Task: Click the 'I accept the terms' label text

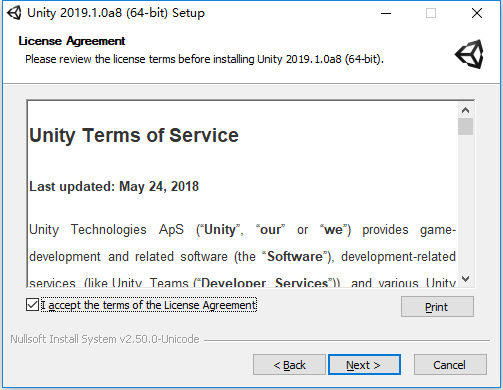Action: point(149,305)
